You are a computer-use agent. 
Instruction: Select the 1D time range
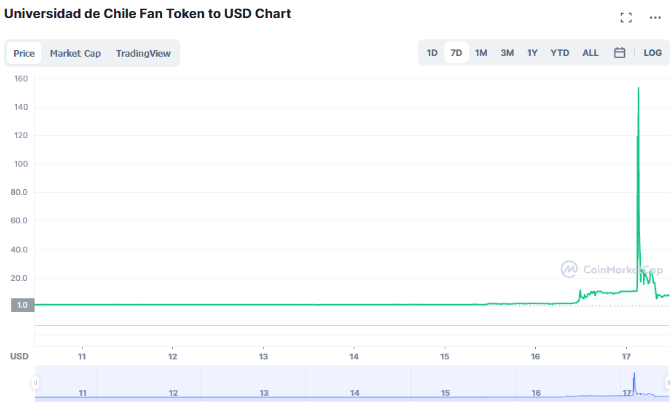432,53
